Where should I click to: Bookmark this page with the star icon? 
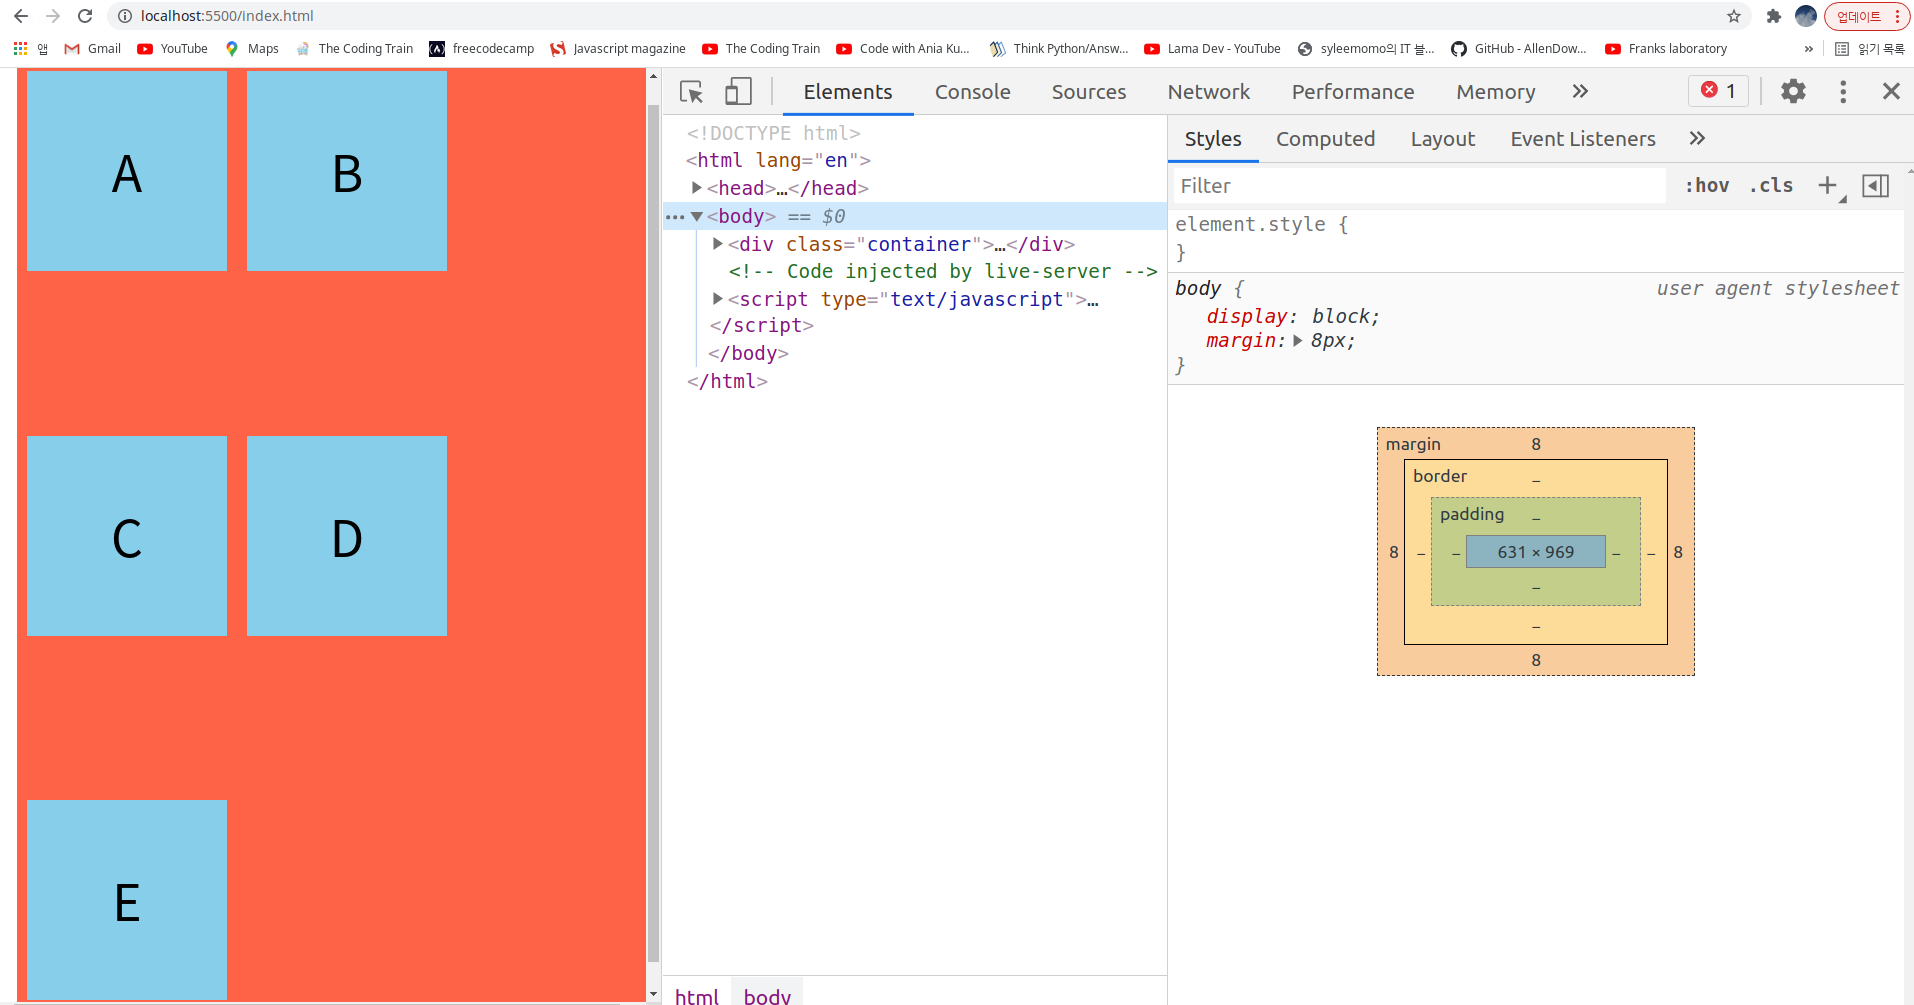click(x=1734, y=16)
